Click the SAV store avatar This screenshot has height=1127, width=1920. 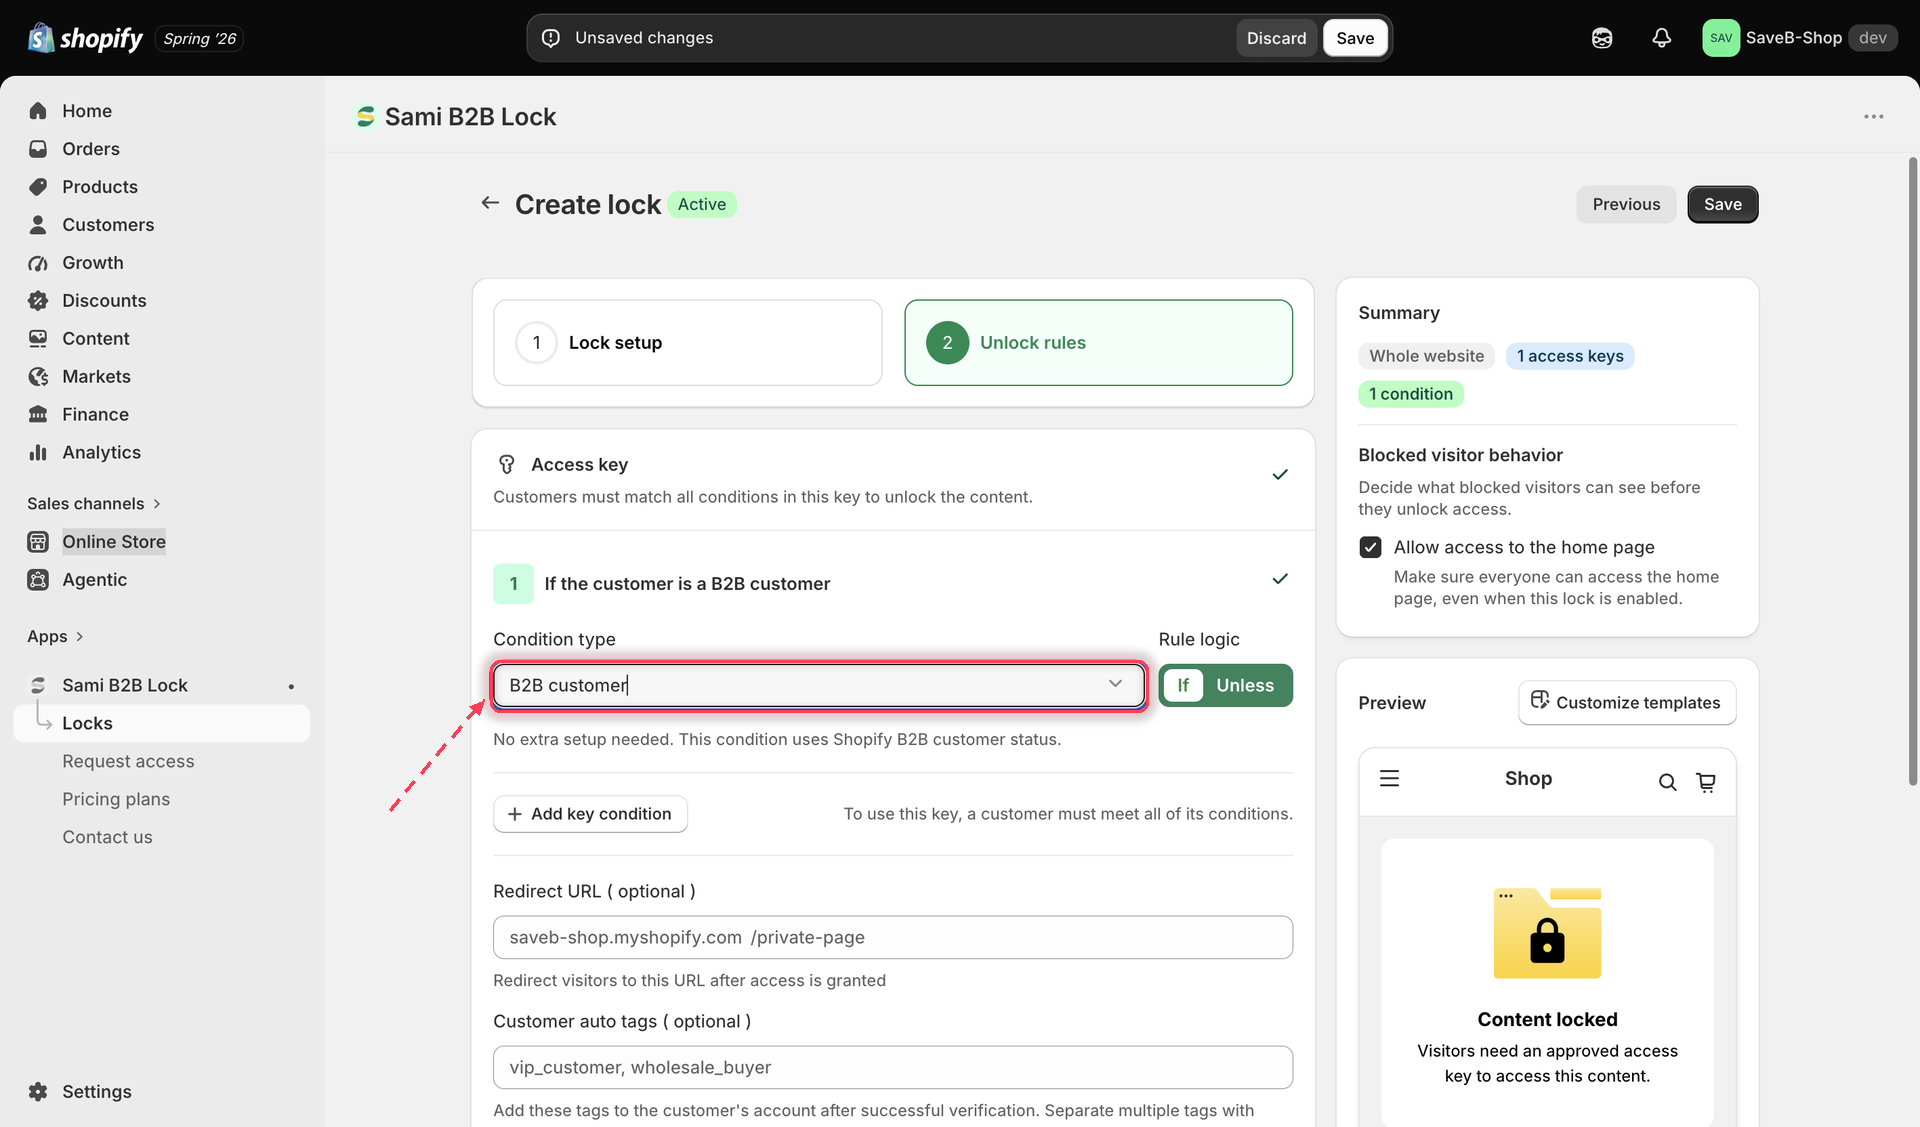click(x=1721, y=38)
